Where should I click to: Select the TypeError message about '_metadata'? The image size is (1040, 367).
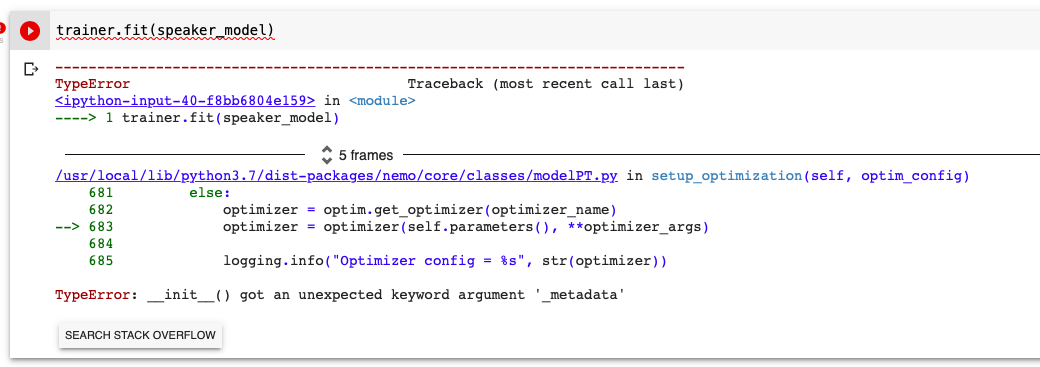340,295
